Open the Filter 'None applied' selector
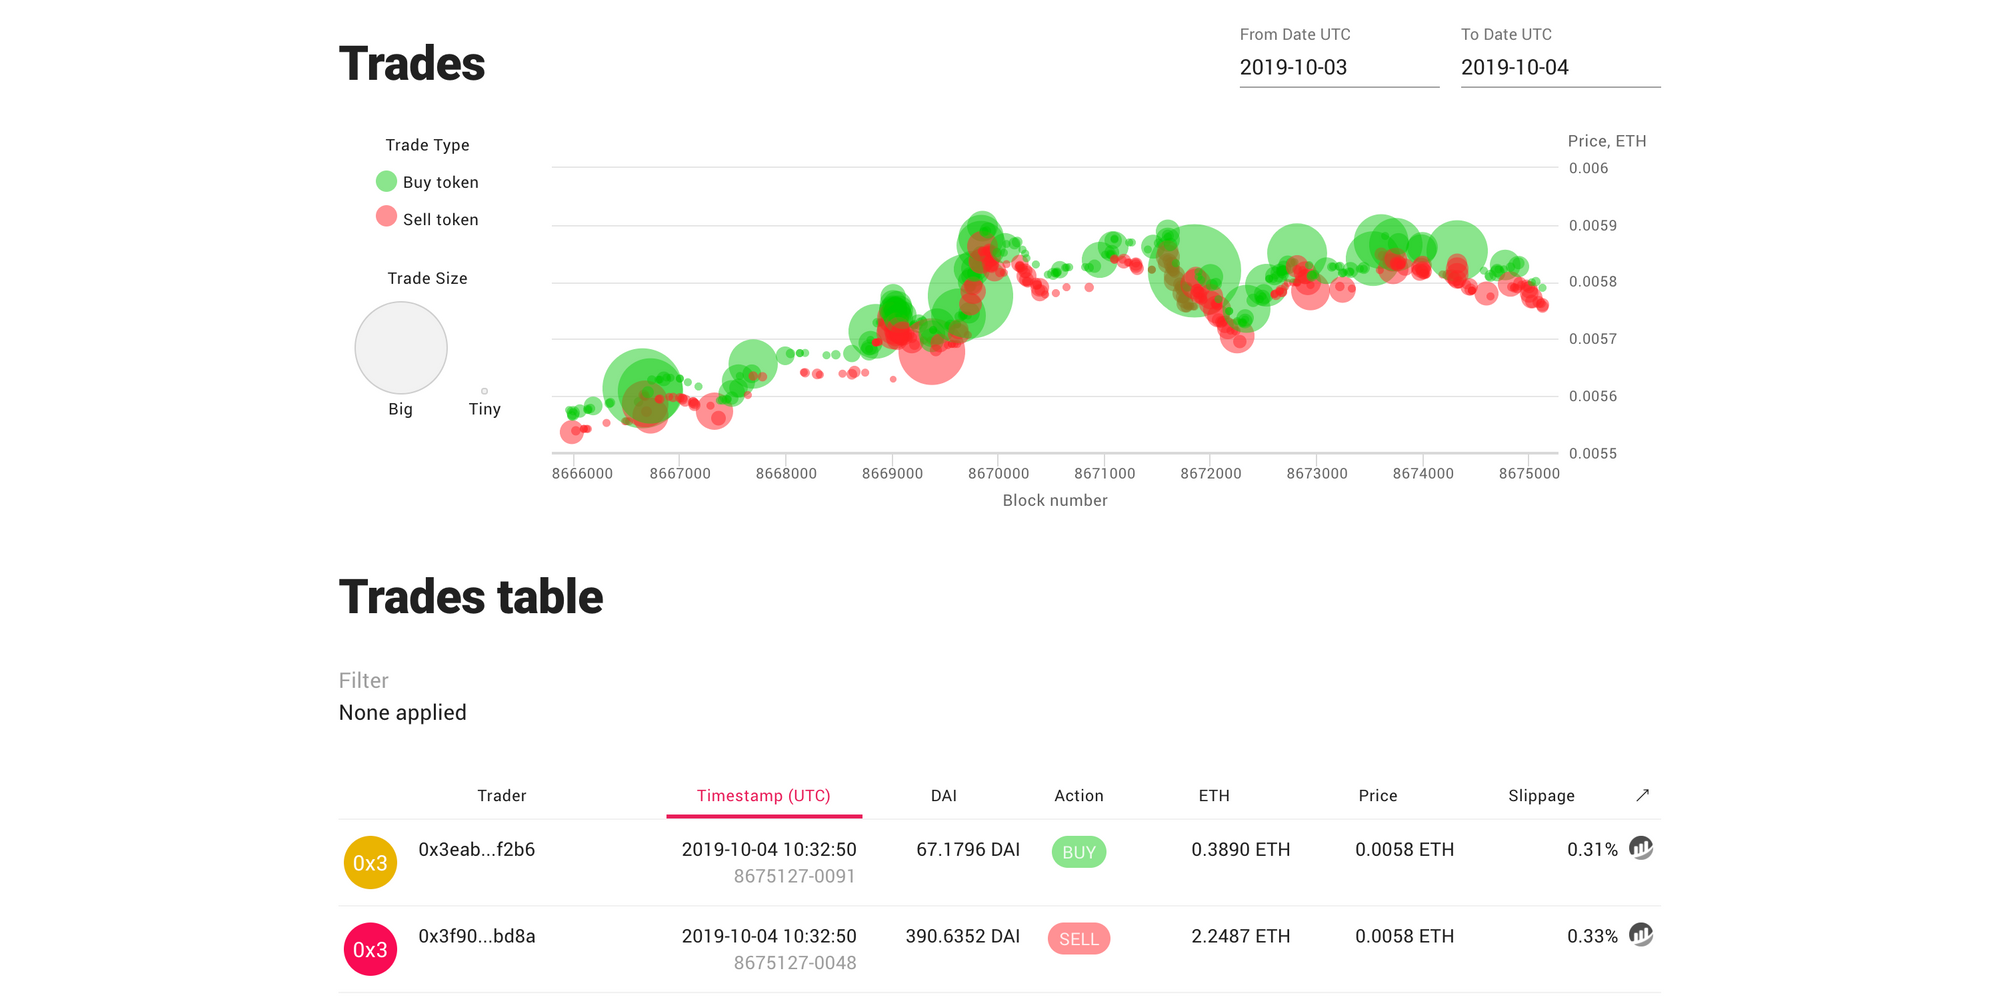Image resolution: width=2000 pixels, height=1000 pixels. [x=403, y=712]
